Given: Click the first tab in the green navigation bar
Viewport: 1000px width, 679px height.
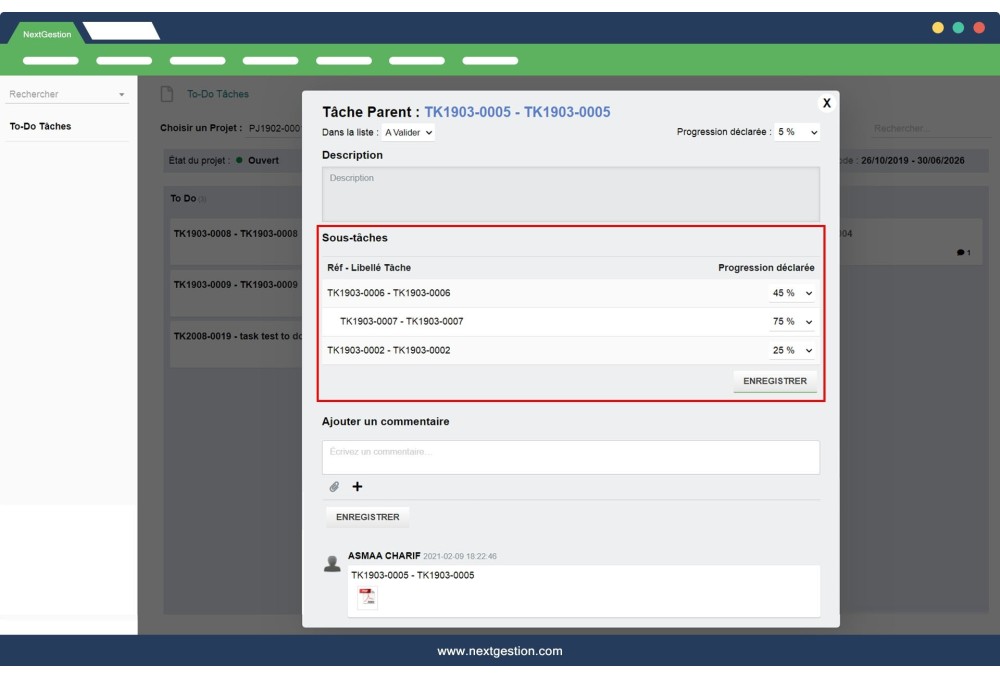Looking at the screenshot, I should [x=50, y=58].
